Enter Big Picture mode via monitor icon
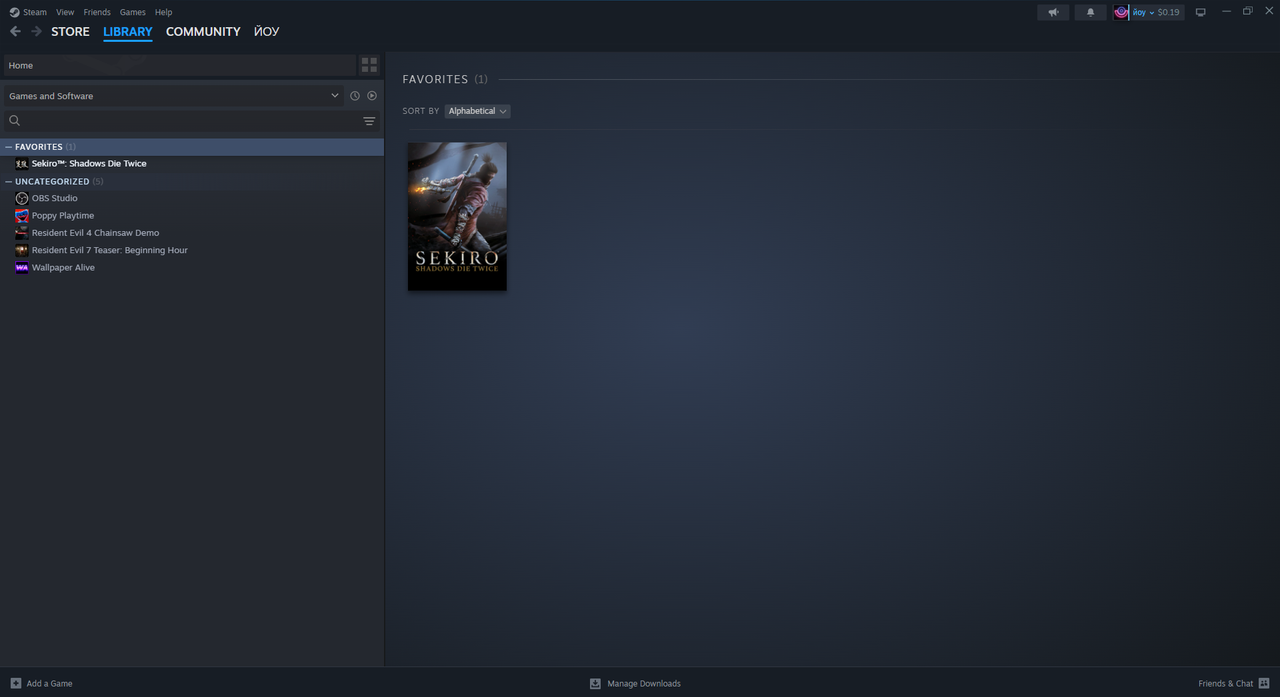 click(x=1201, y=12)
